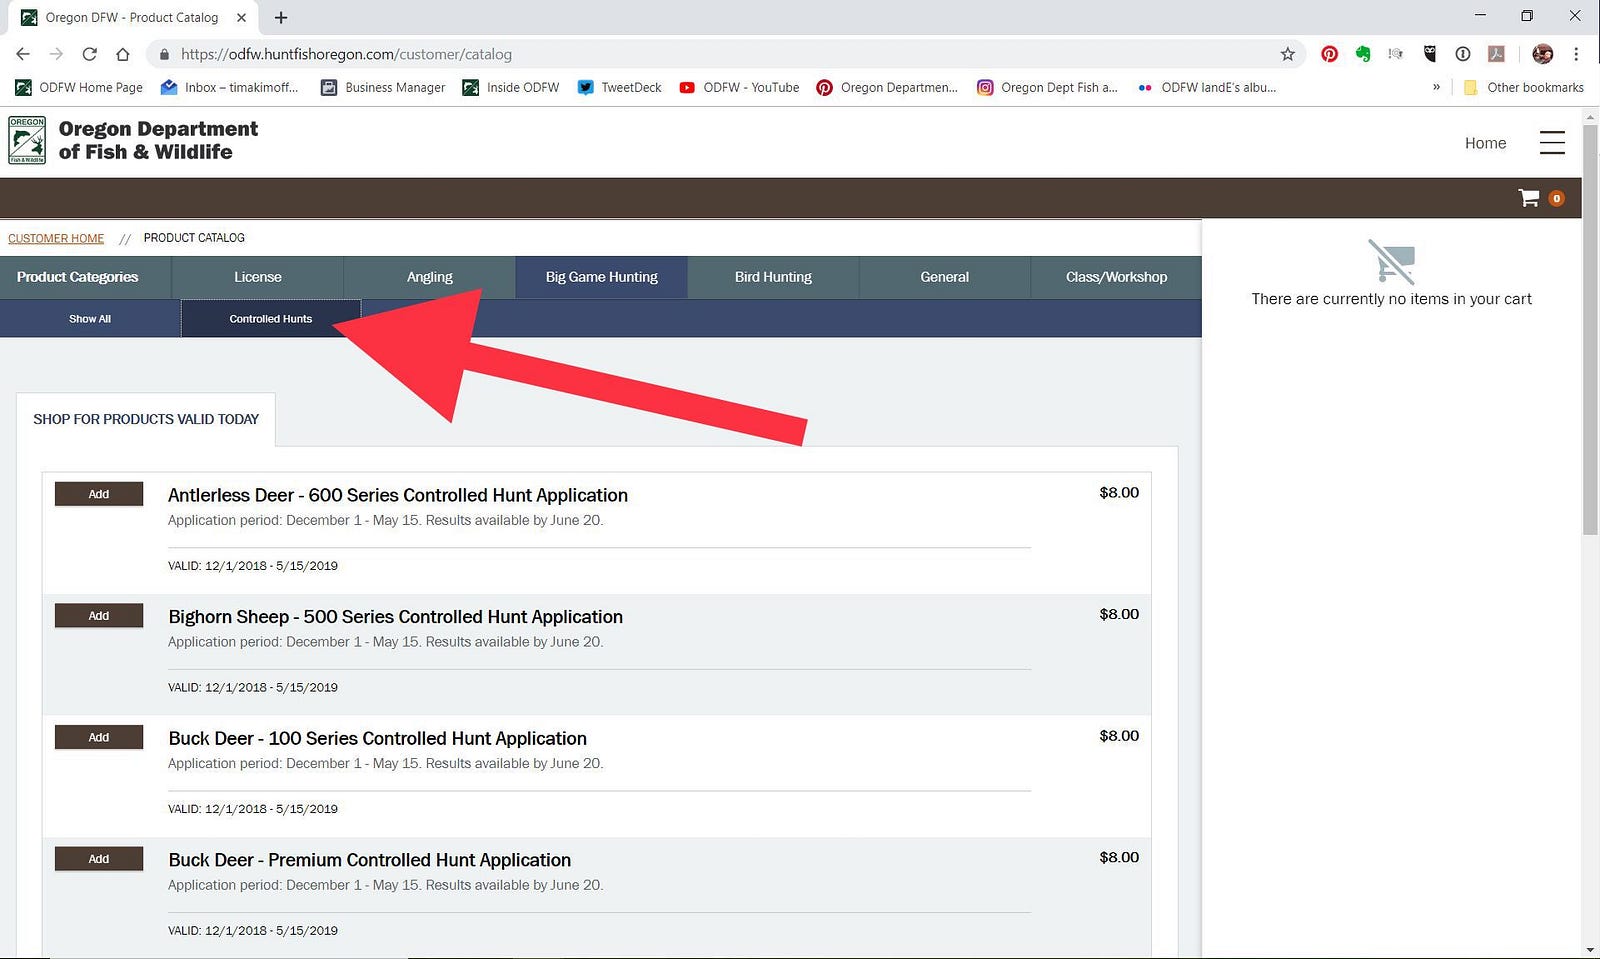
Task: Switch to Angling category tab
Action: coord(430,277)
